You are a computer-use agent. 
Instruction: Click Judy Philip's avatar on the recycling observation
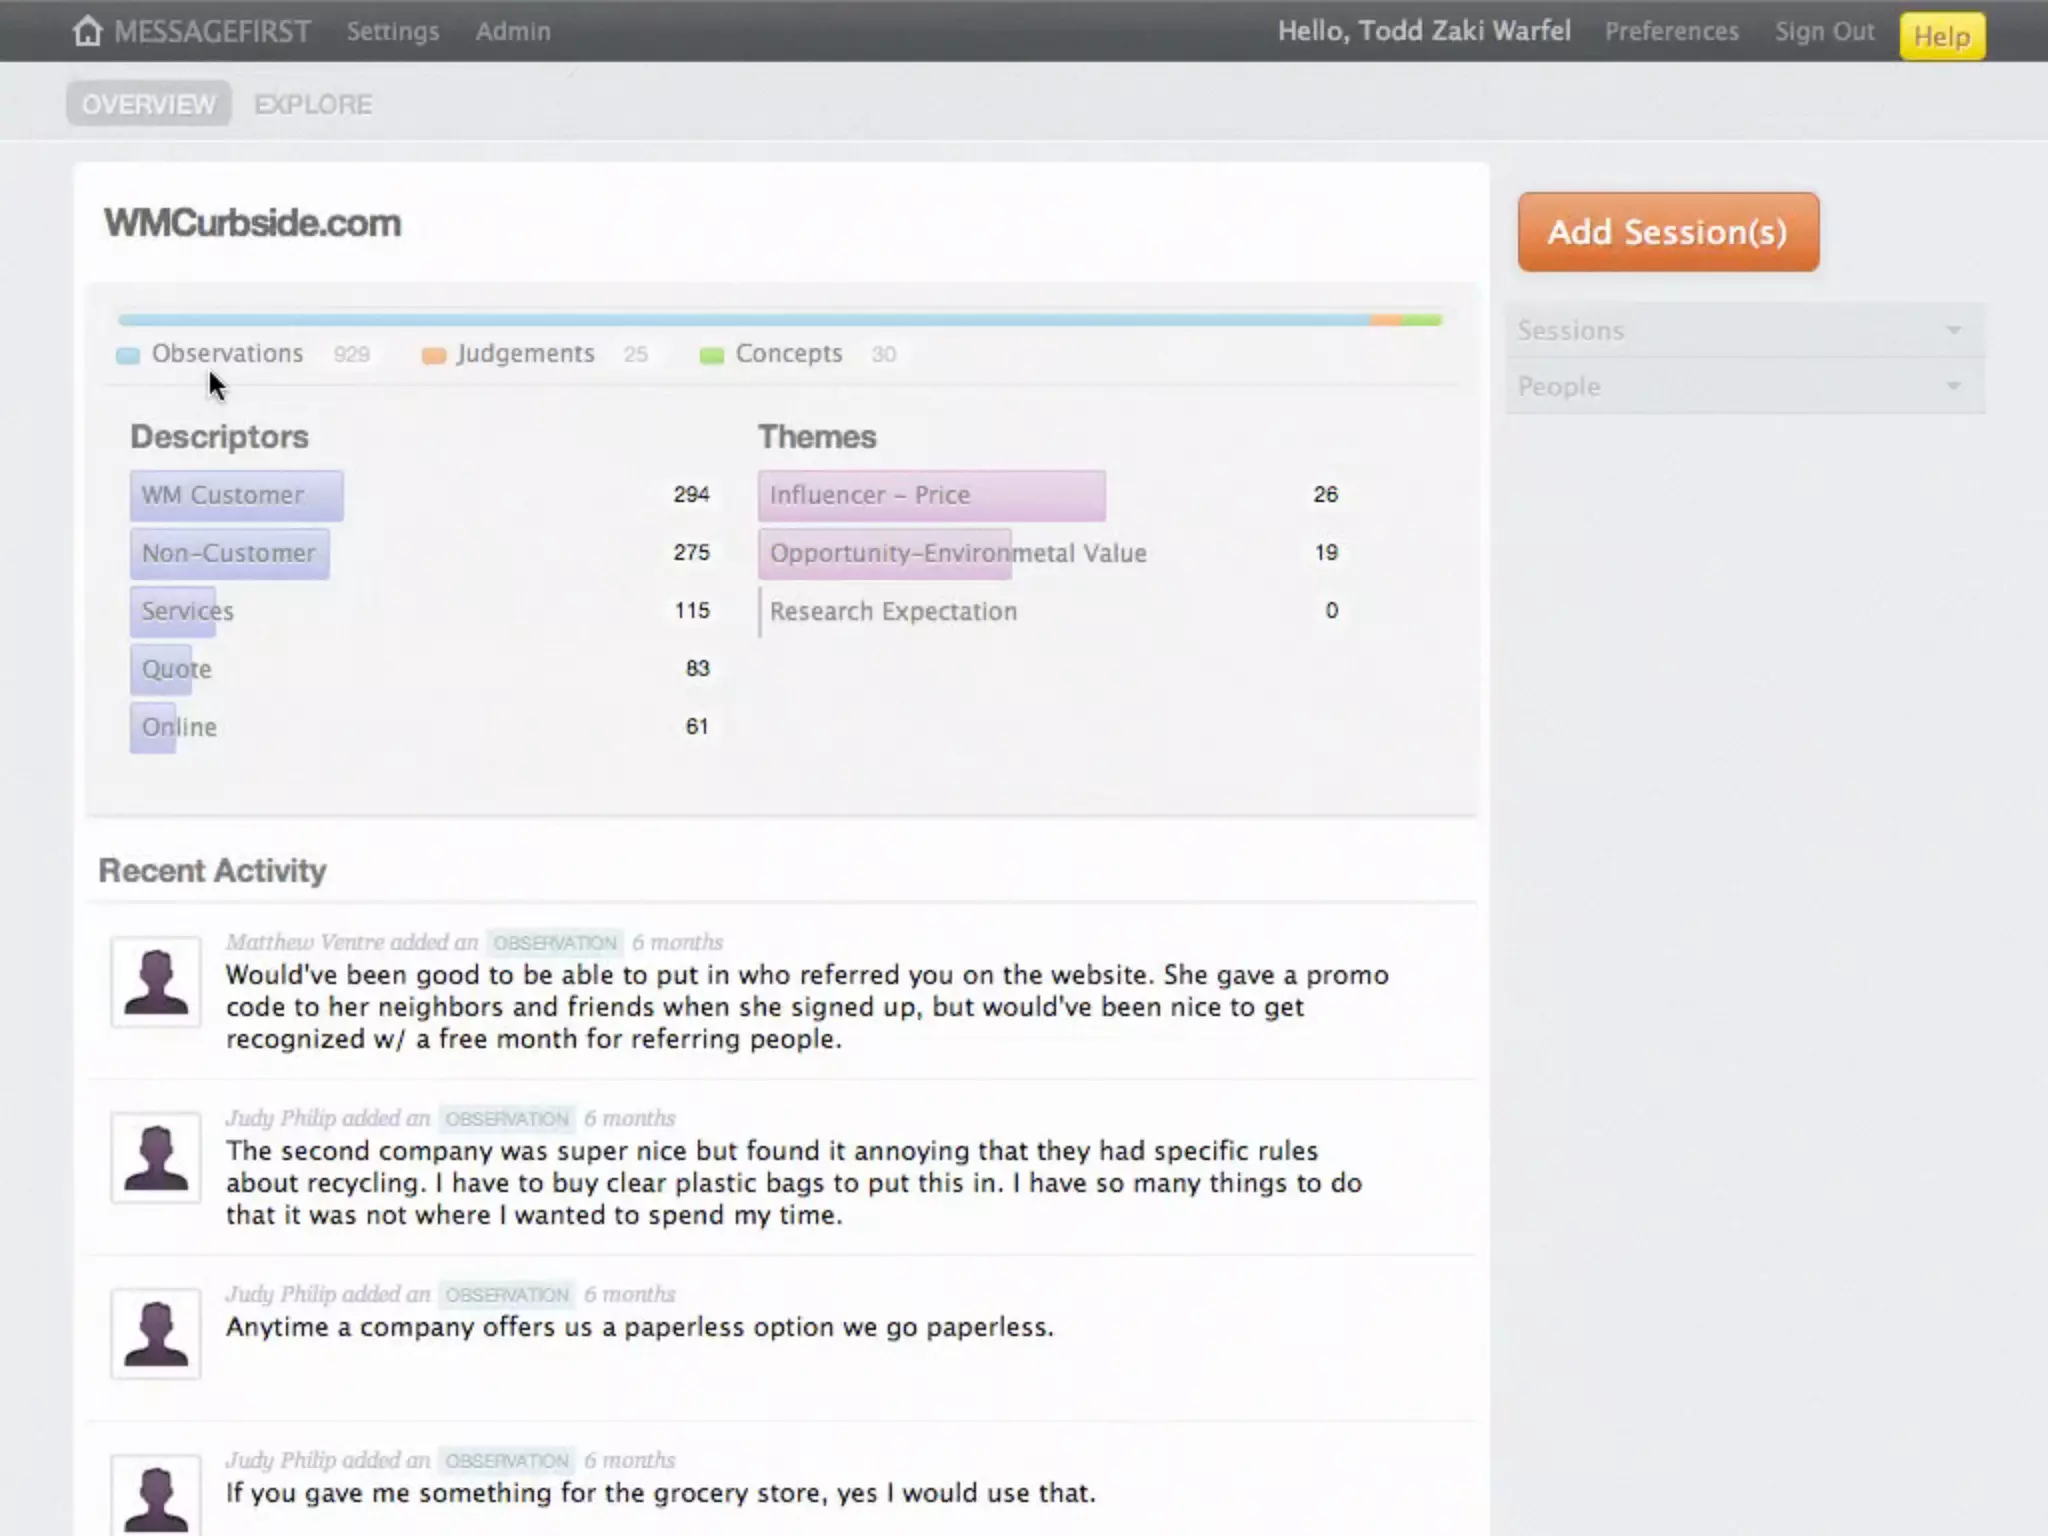click(x=156, y=1157)
